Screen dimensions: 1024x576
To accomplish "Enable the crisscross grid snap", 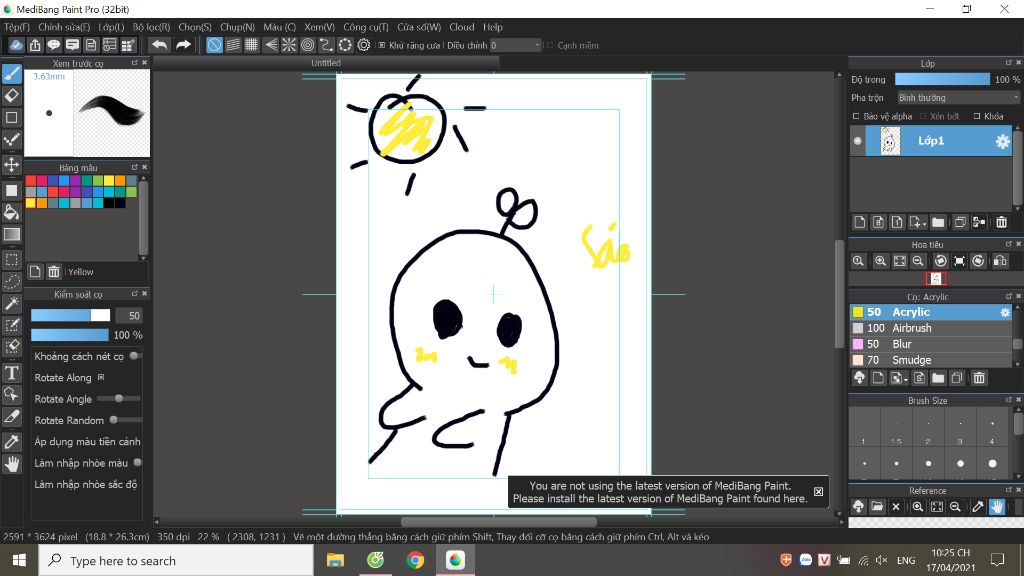I will [x=251, y=45].
